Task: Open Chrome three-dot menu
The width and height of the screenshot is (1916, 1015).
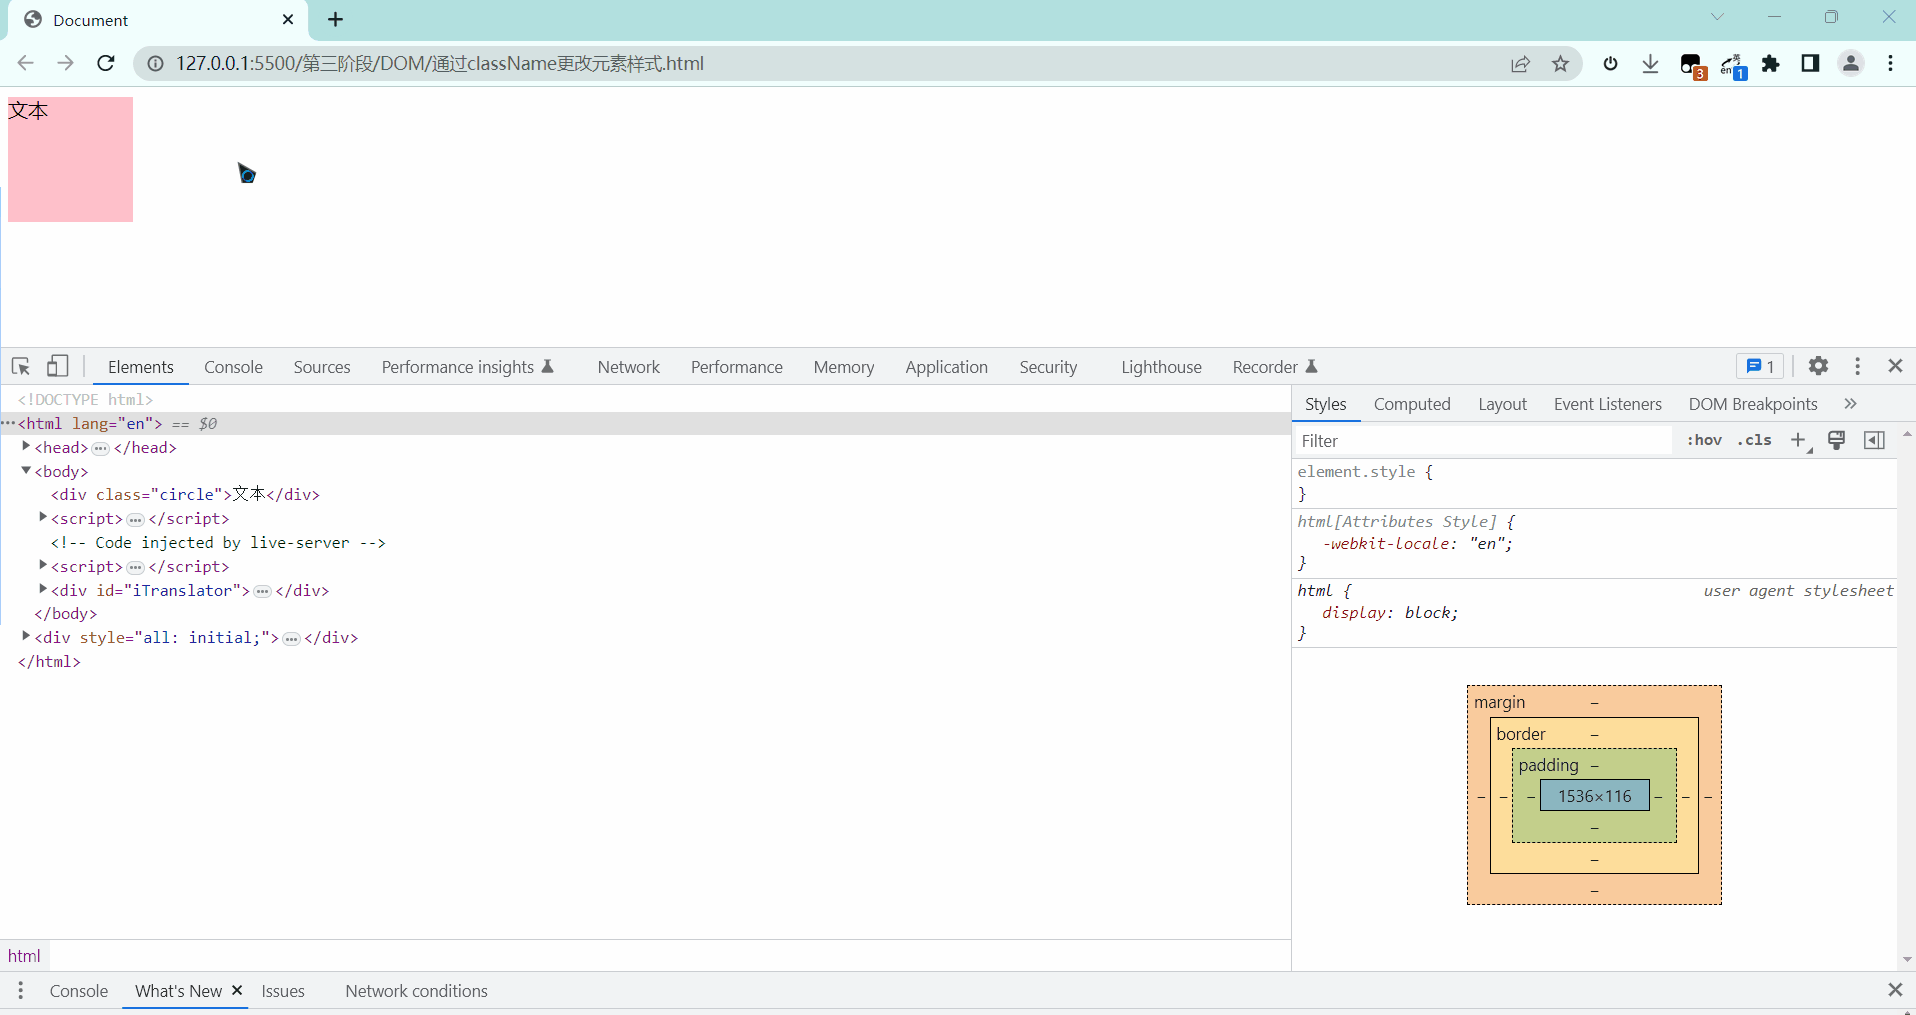Action: click(x=1890, y=64)
